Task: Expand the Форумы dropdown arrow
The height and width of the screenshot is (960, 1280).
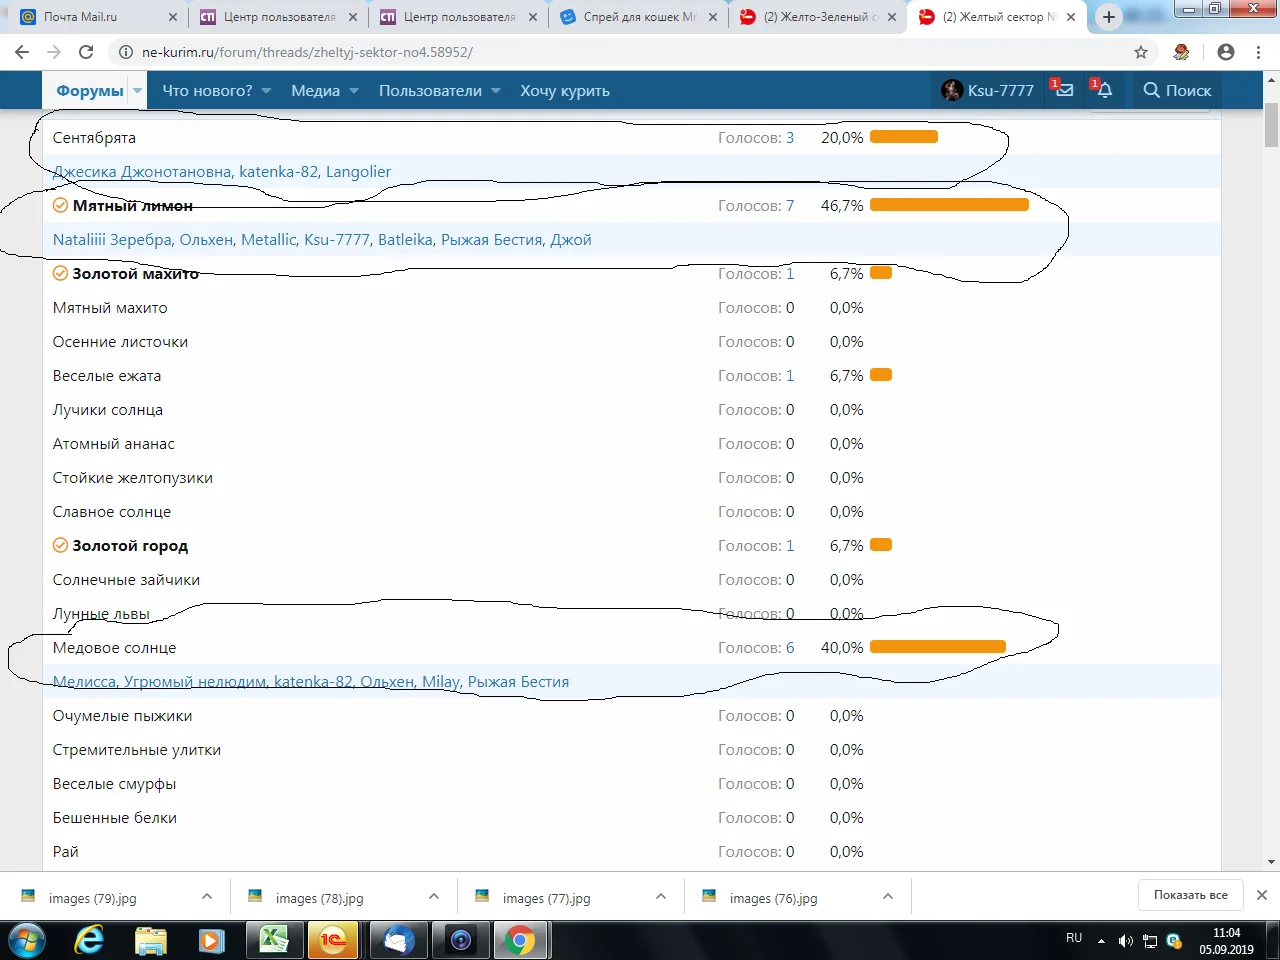Action: click(x=137, y=91)
